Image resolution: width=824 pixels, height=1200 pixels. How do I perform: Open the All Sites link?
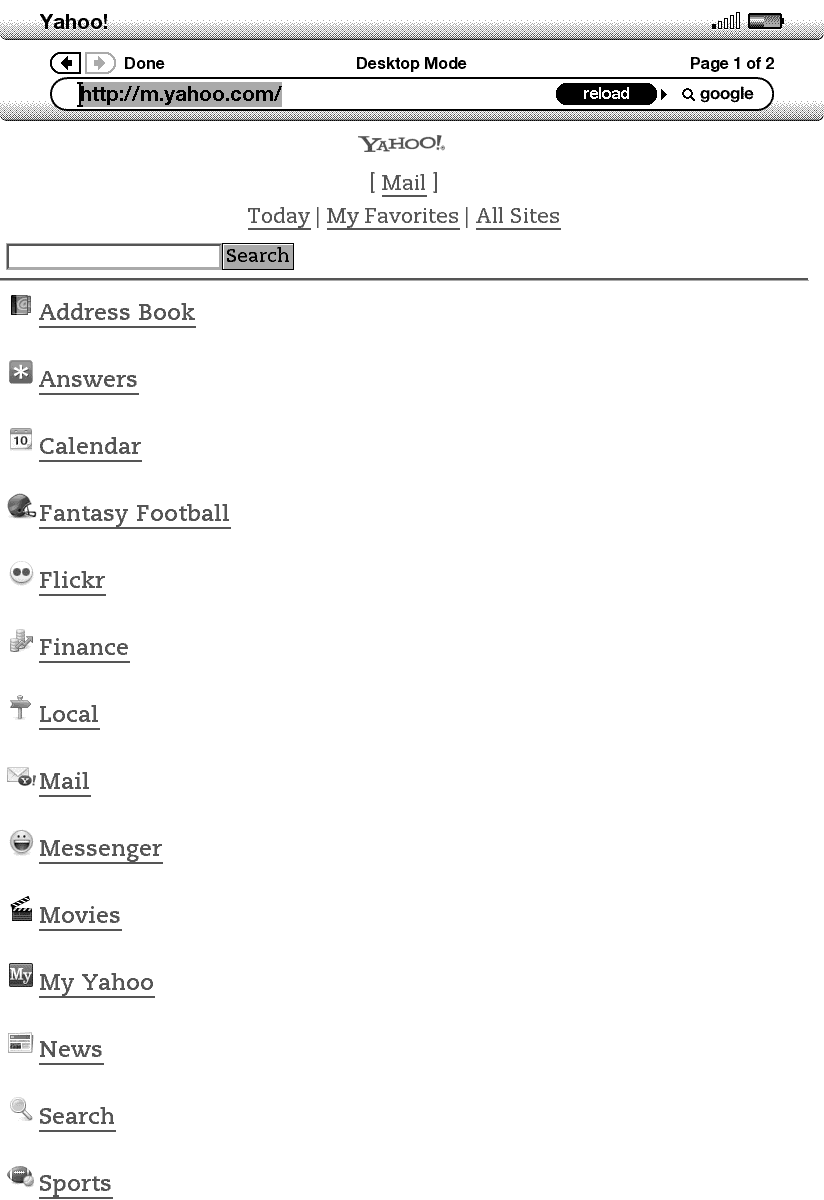coord(518,216)
